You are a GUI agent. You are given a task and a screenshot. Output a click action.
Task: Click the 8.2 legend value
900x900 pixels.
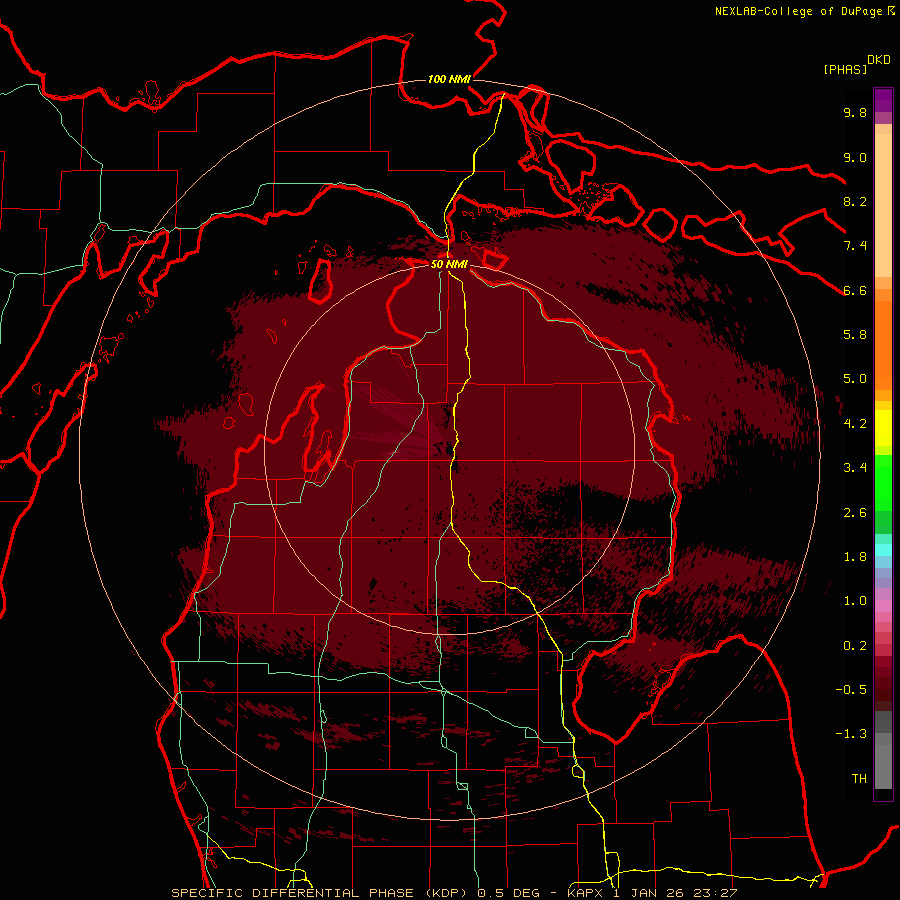[x=855, y=201]
